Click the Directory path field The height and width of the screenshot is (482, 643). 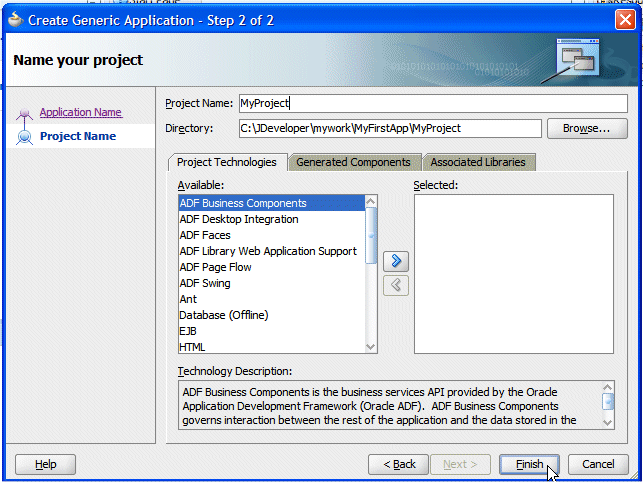click(x=390, y=129)
